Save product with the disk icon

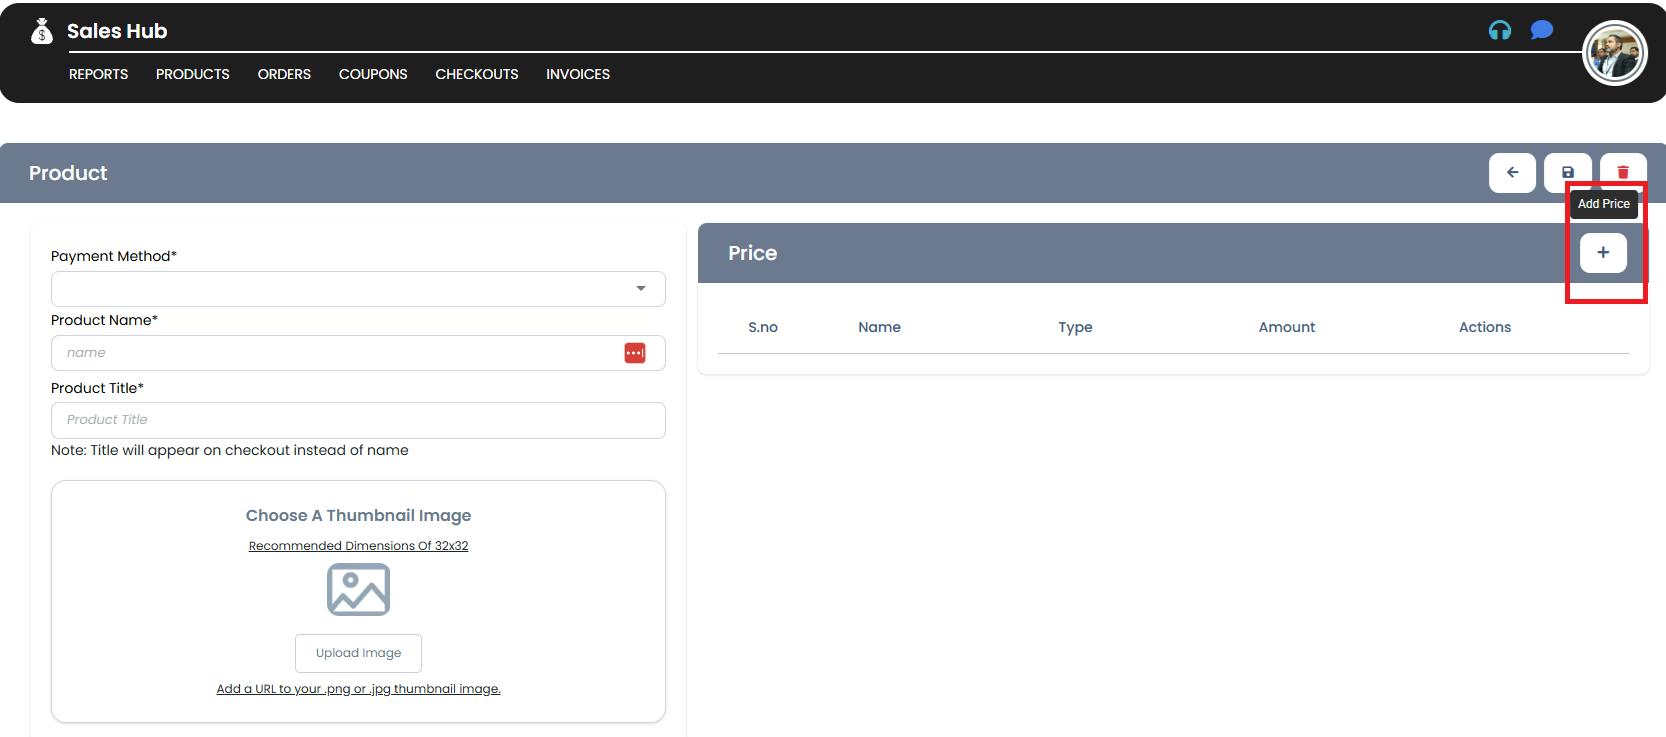point(1567,173)
